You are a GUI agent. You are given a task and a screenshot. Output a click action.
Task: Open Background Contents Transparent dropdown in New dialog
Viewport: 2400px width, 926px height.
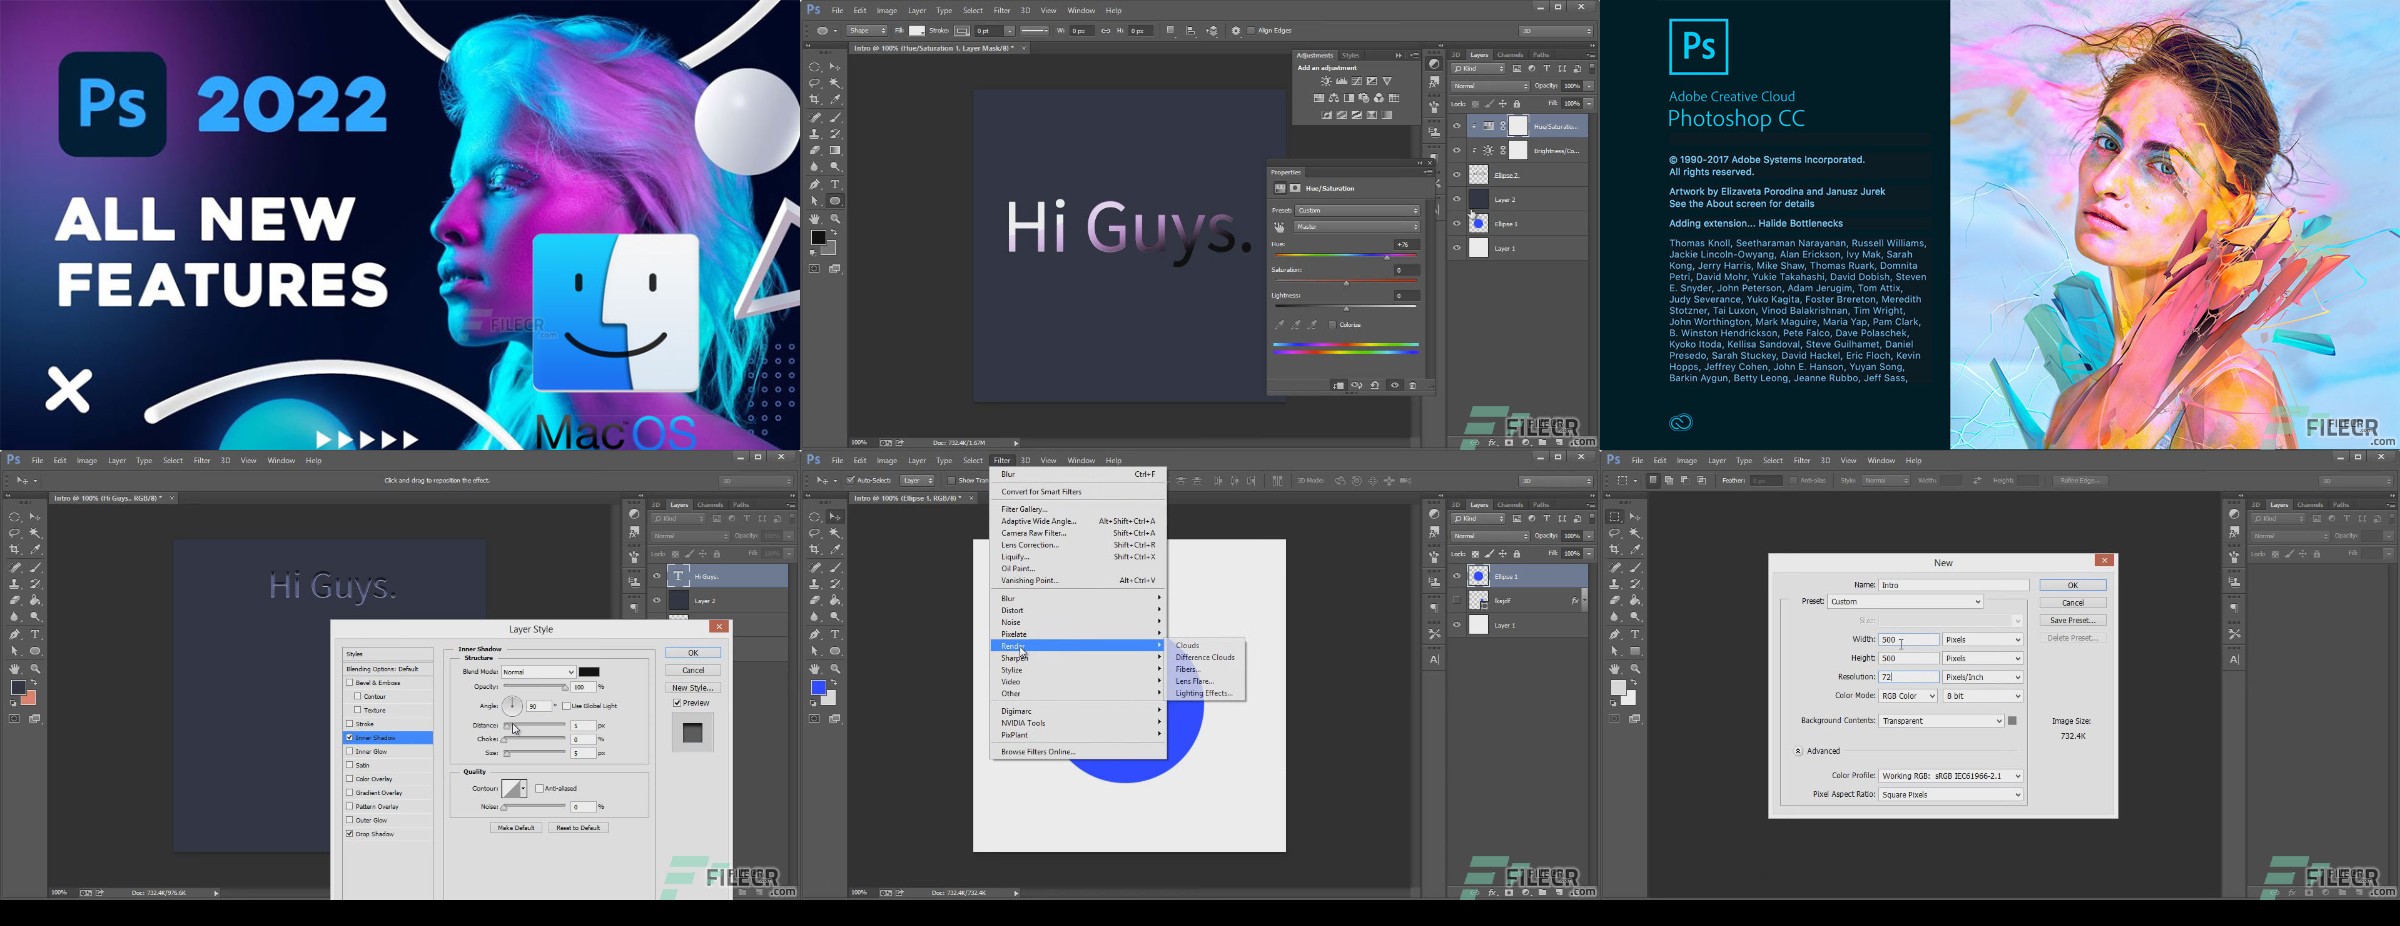pyautogui.click(x=1941, y=721)
